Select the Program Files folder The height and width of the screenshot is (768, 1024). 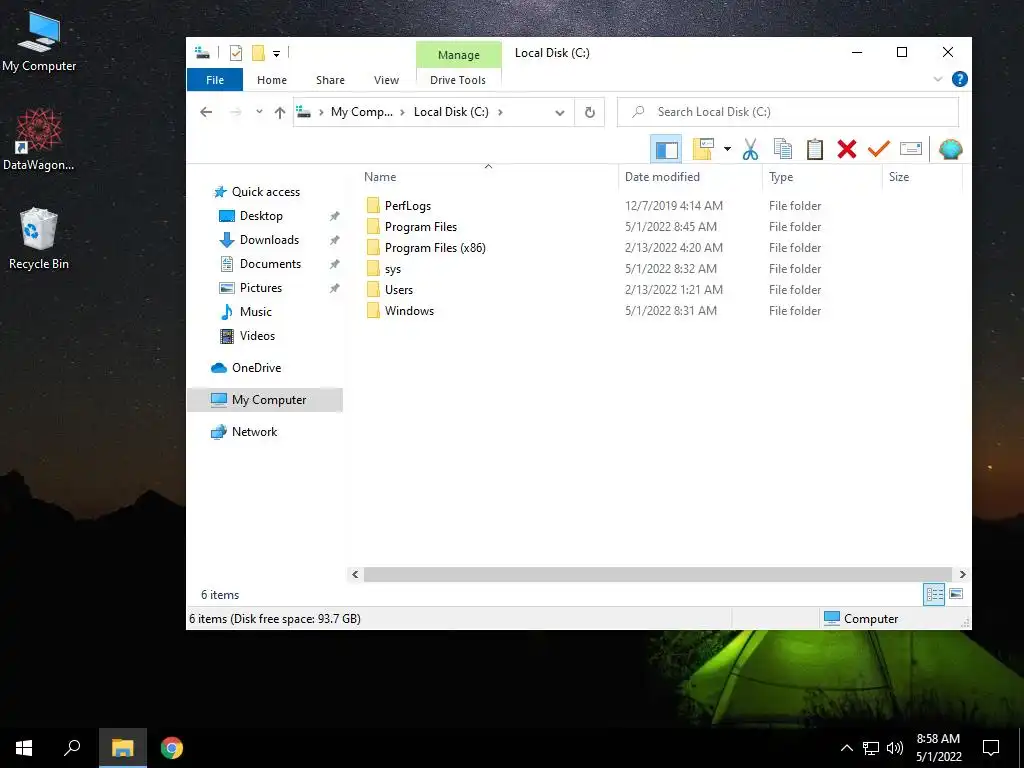pos(421,227)
